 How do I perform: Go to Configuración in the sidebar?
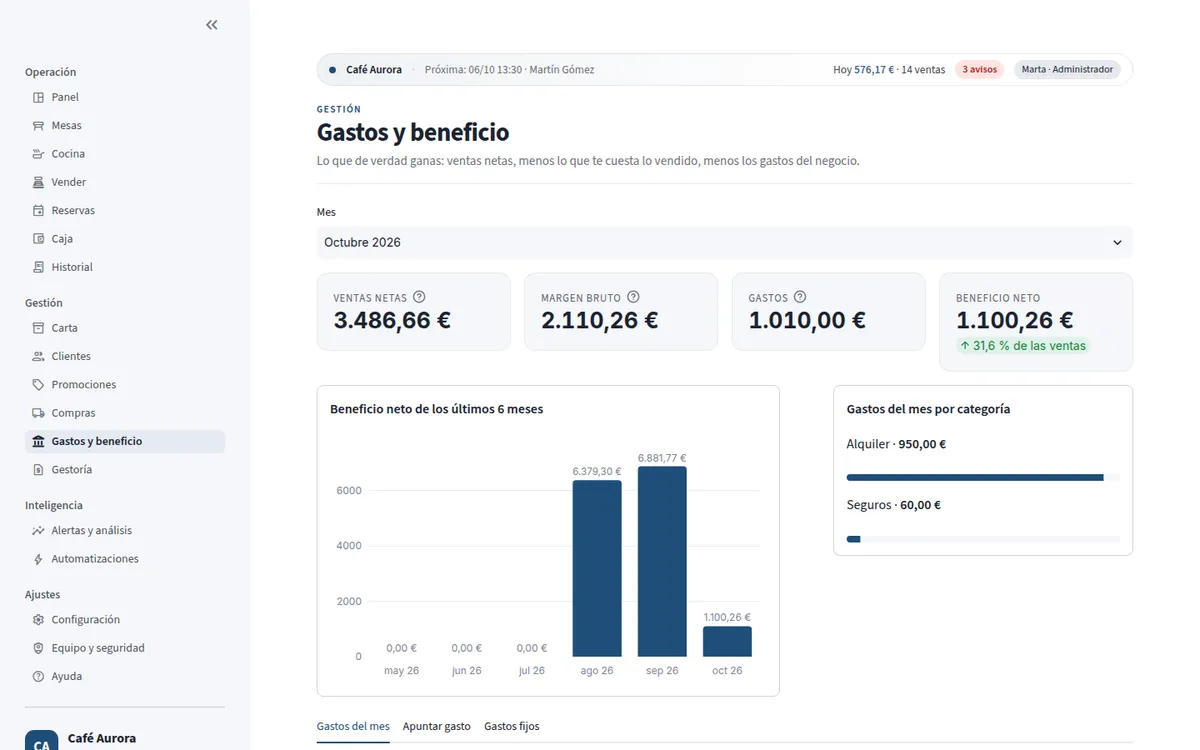coord(125,620)
